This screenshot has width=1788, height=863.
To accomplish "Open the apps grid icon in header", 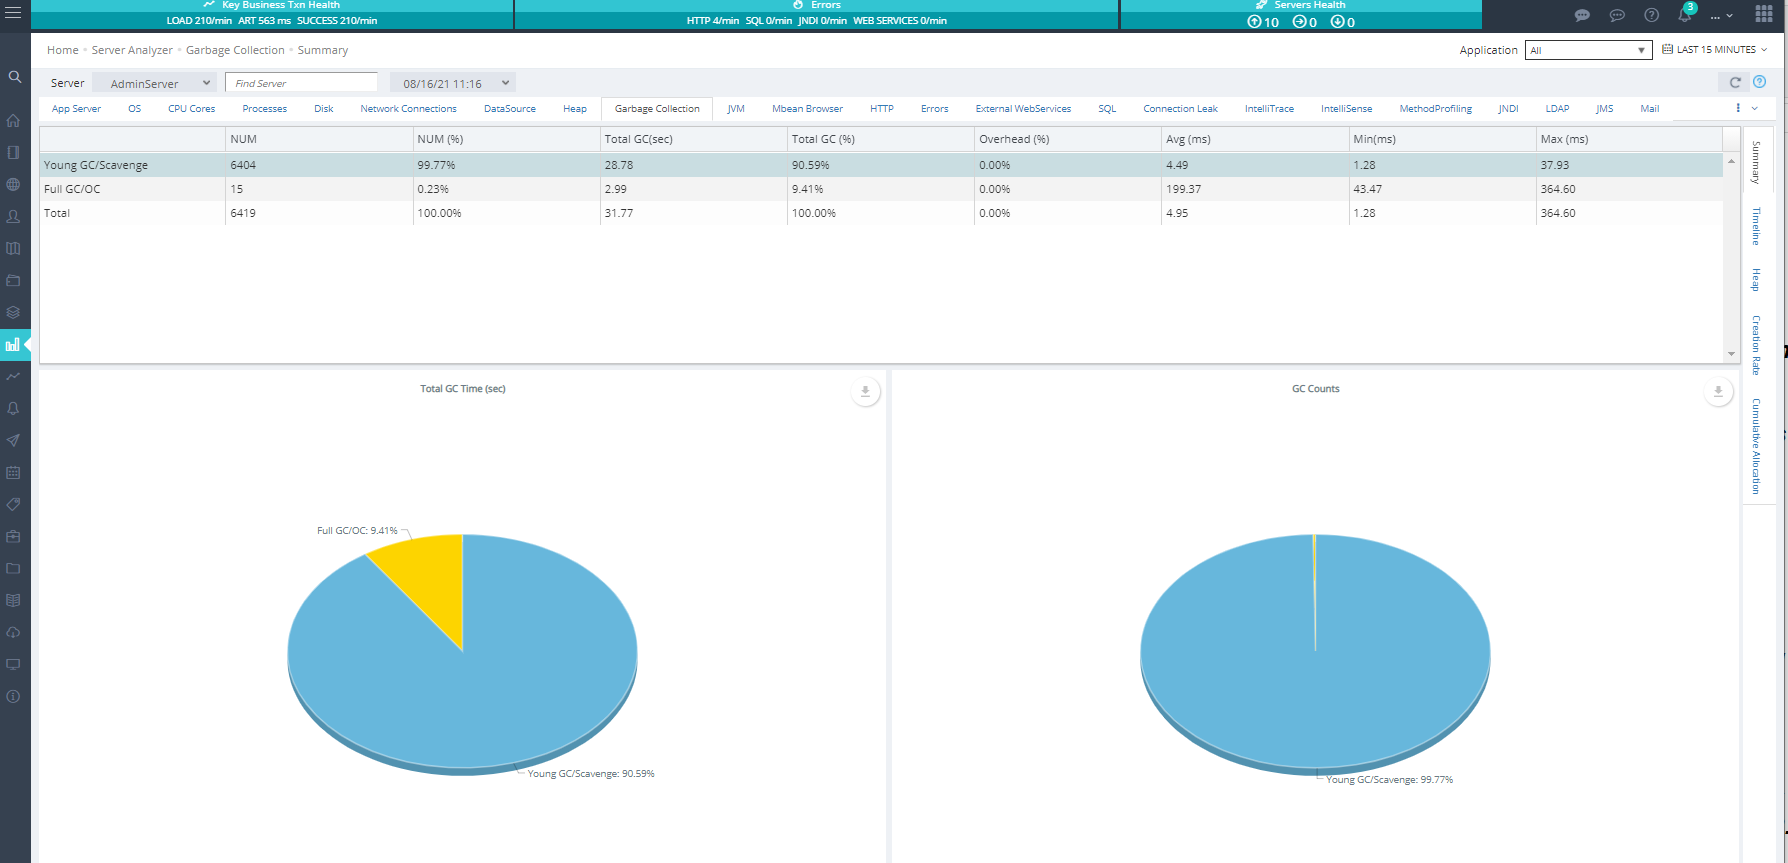I will coord(1763,14).
